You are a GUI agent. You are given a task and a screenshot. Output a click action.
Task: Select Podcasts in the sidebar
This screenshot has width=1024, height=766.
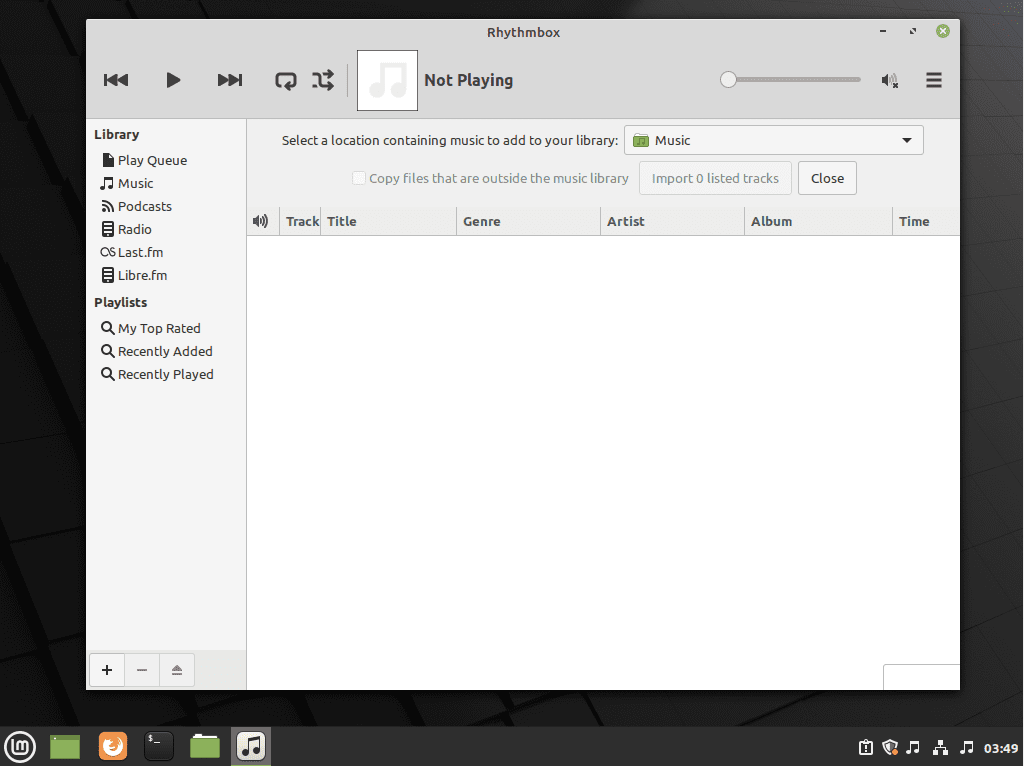click(143, 206)
